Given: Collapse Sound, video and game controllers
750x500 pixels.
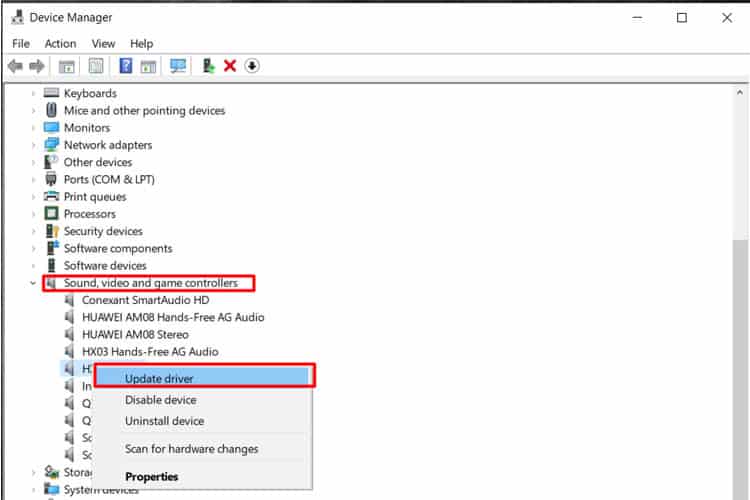Looking at the screenshot, I should click(x=33, y=283).
